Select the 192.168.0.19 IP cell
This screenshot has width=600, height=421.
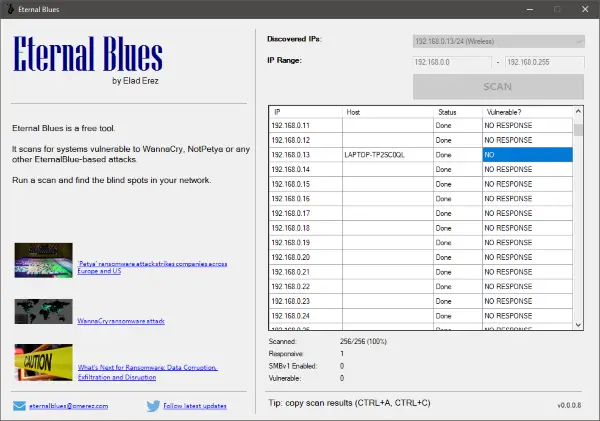[306, 243]
